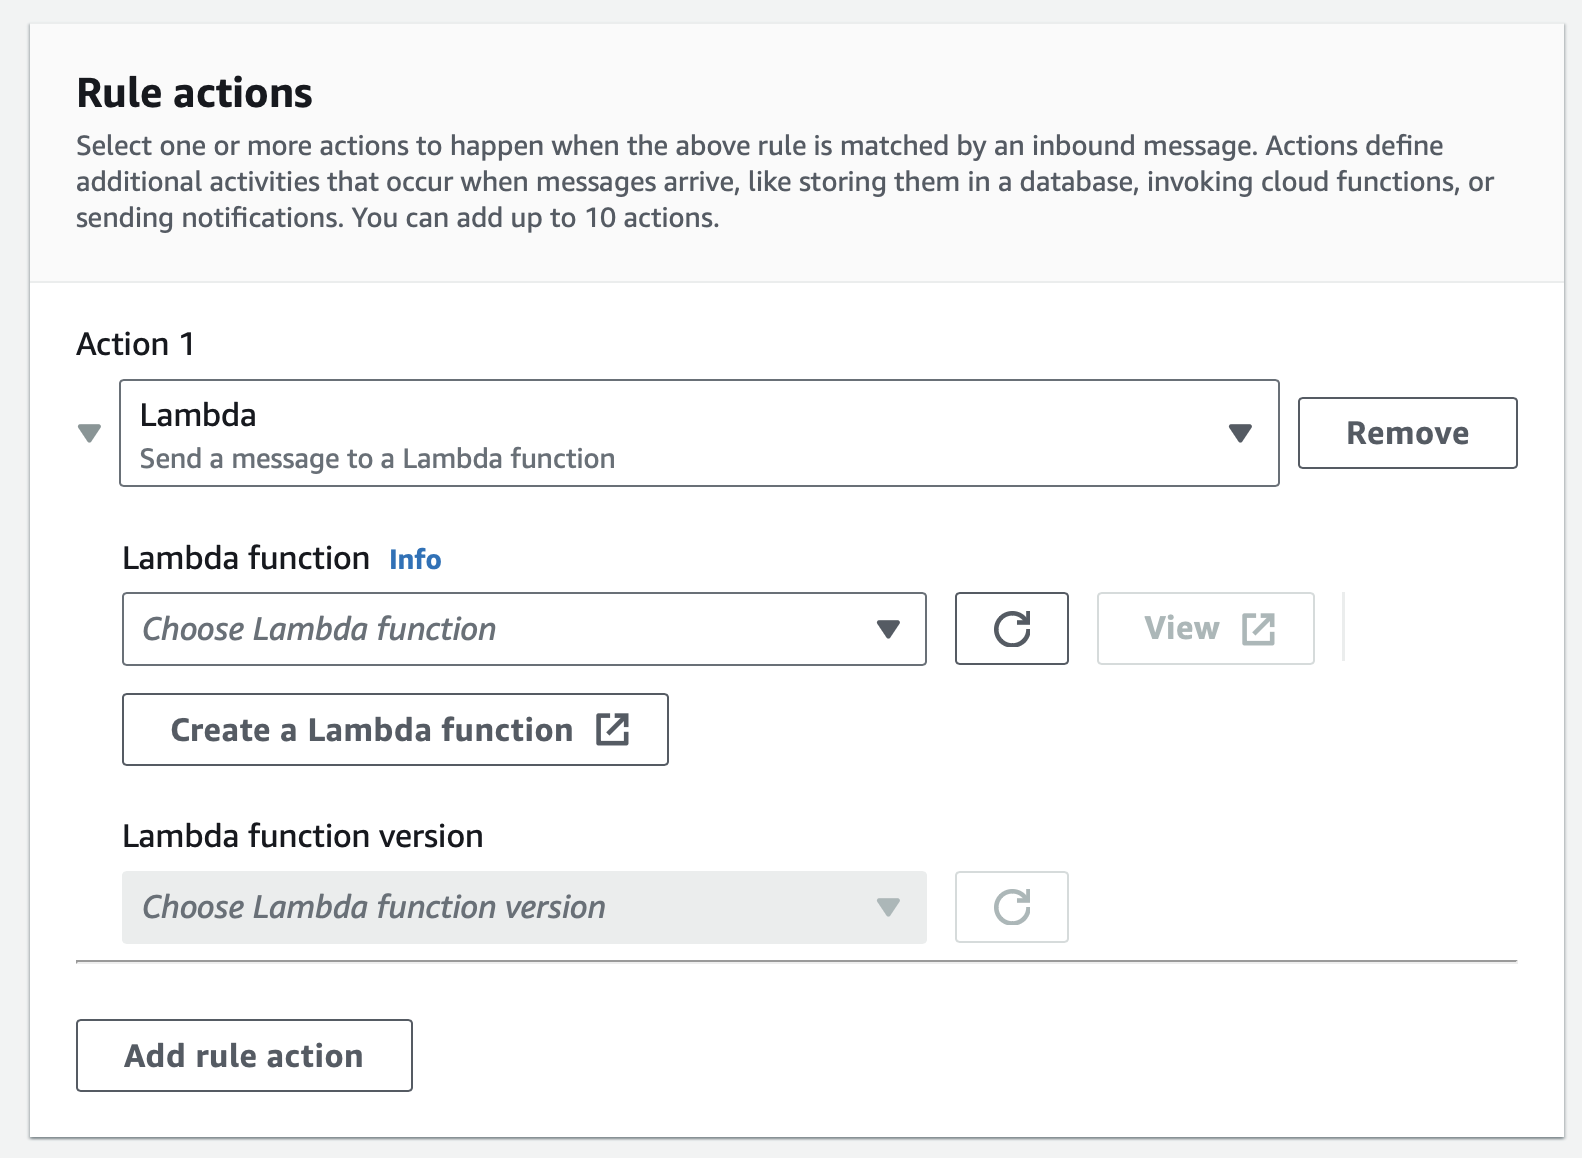This screenshot has width=1582, height=1158.
Task: Open the Choose Lambda function dropdown
Action: coord(524,629)
